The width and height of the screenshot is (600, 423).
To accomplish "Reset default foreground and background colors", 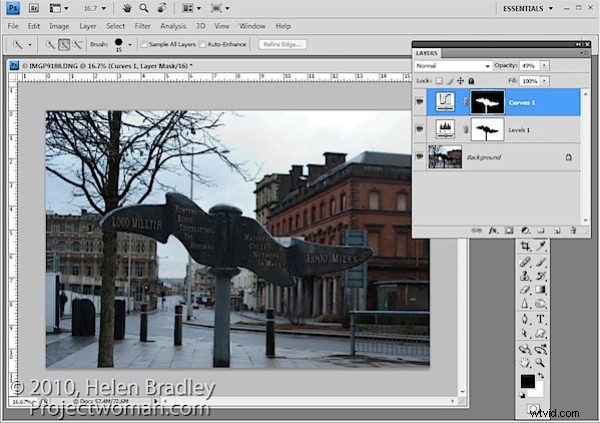I will [x=523, y=395].
